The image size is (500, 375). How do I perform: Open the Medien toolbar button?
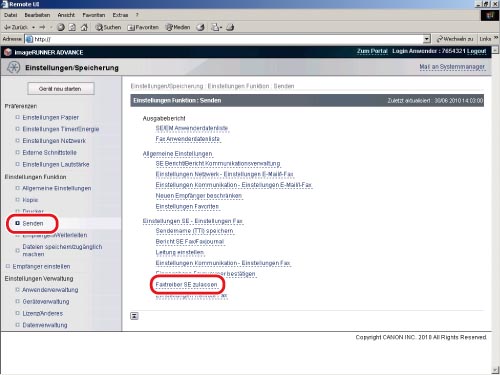click(178, 27)
